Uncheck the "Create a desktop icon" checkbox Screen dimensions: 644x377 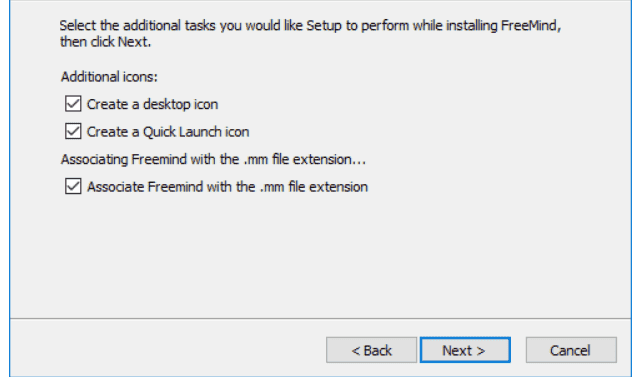[73, 104]
